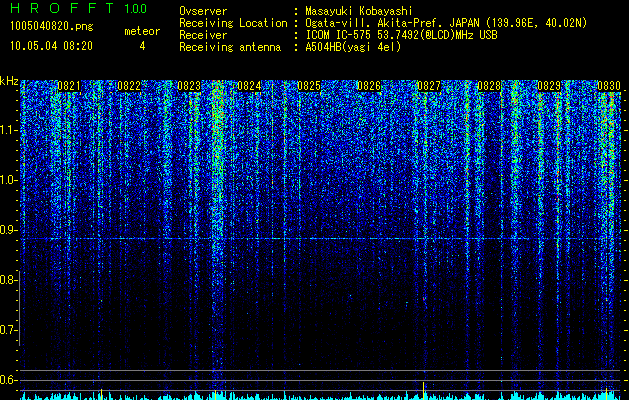This screenshot has height=400, width=629.
Task: Click the HROFFT program title
Action: click(x=62, y=8)
